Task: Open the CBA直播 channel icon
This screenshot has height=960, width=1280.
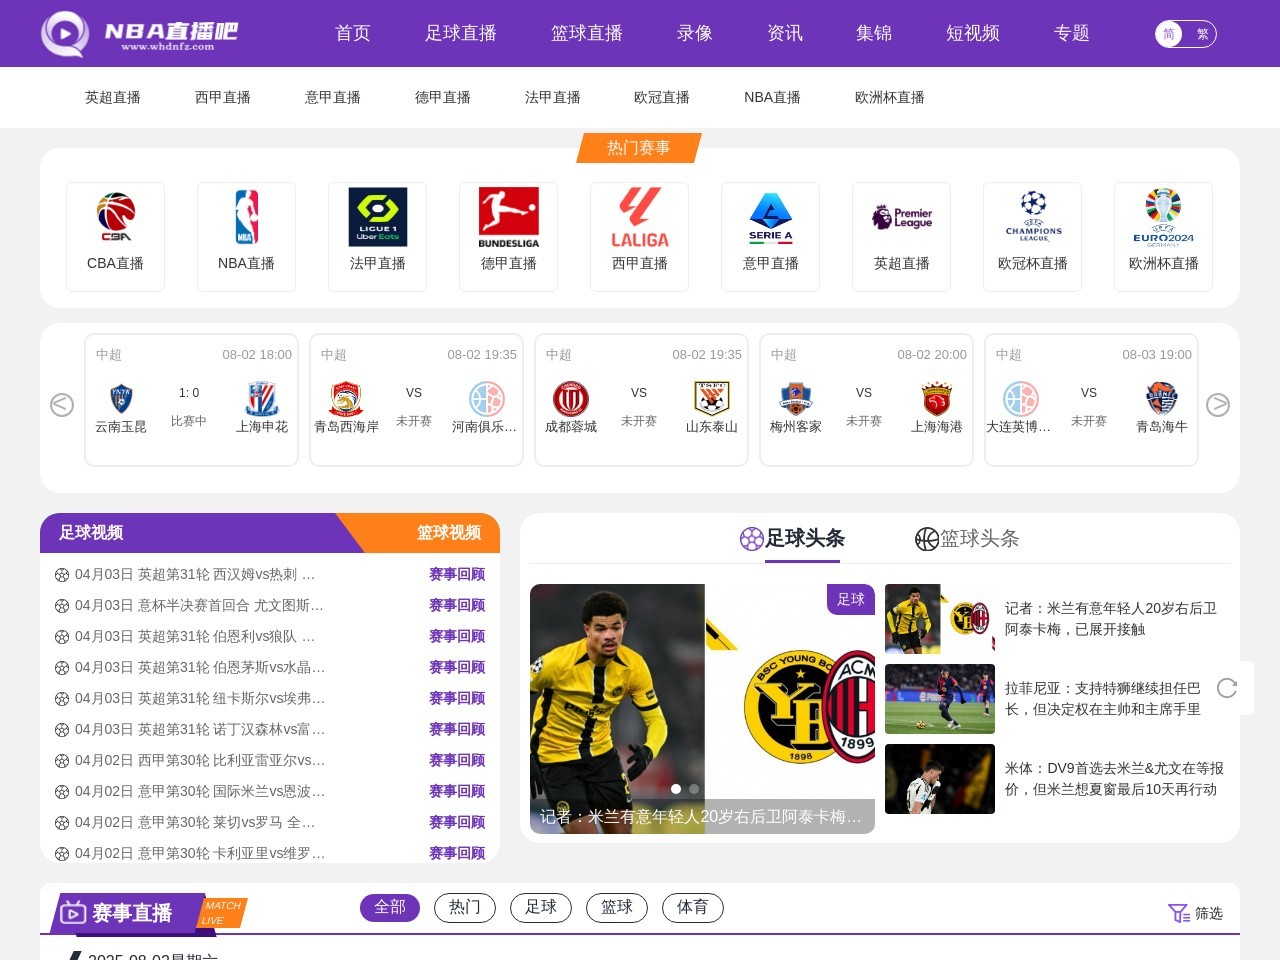Action: pyautogui.click(x=115, y=216)
